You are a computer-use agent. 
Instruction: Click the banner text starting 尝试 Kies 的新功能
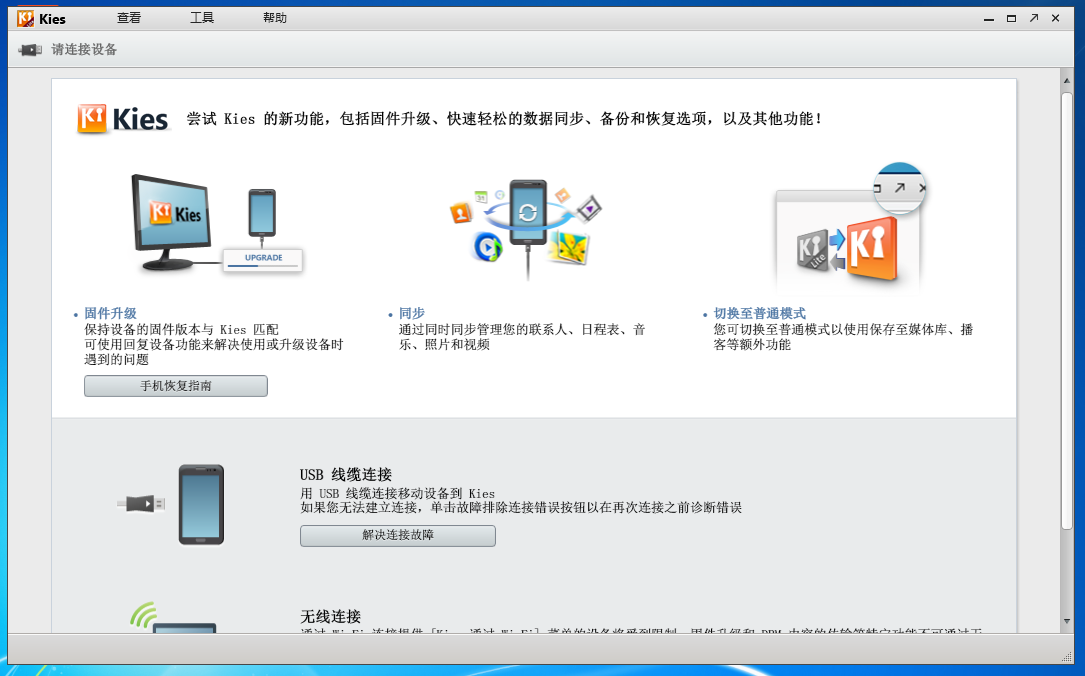[504, 119]
